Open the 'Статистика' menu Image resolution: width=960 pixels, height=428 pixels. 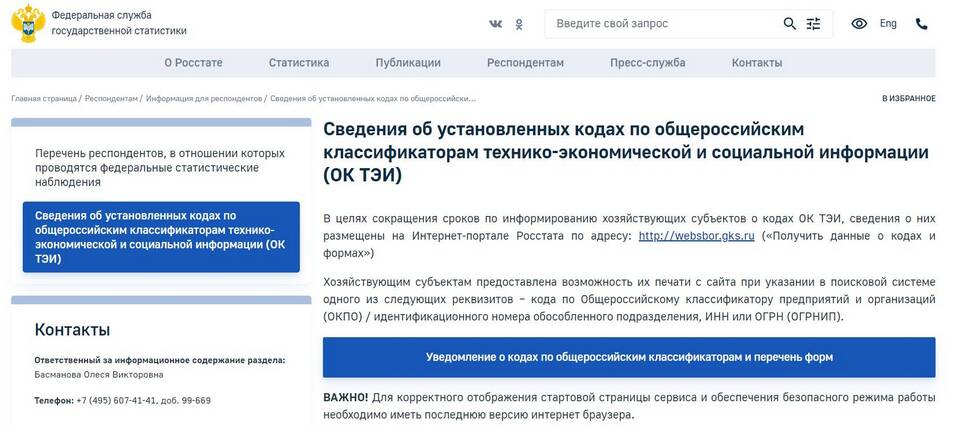click(x=299, y=63)
